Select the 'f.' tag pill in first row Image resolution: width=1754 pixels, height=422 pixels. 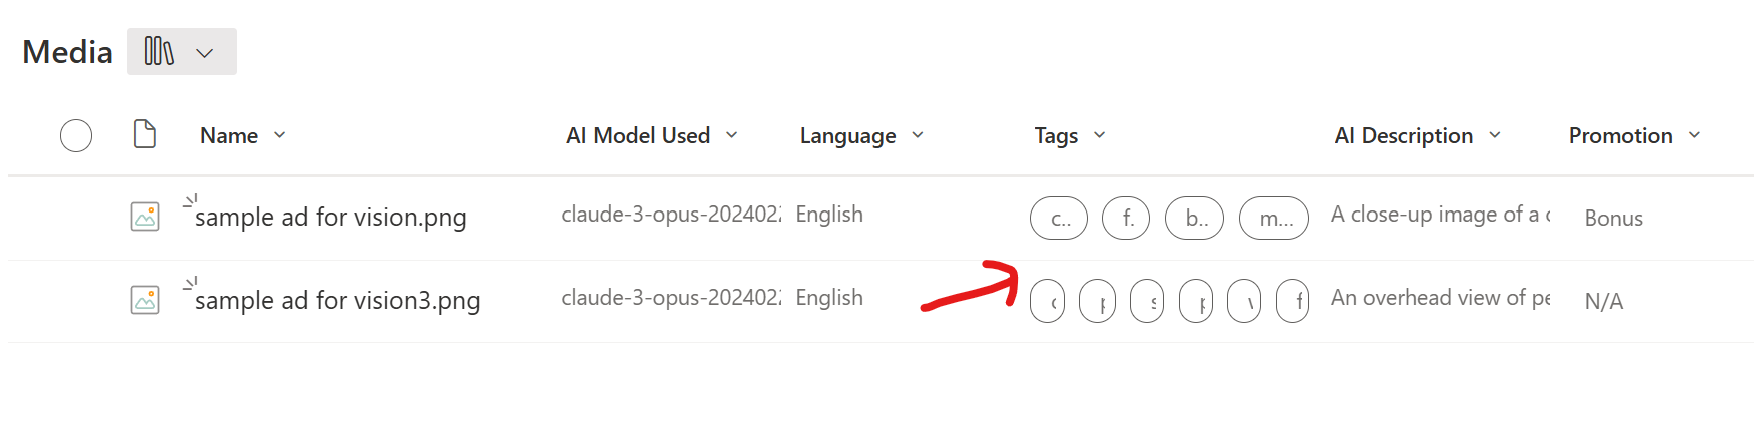(x=1126, y=218)
